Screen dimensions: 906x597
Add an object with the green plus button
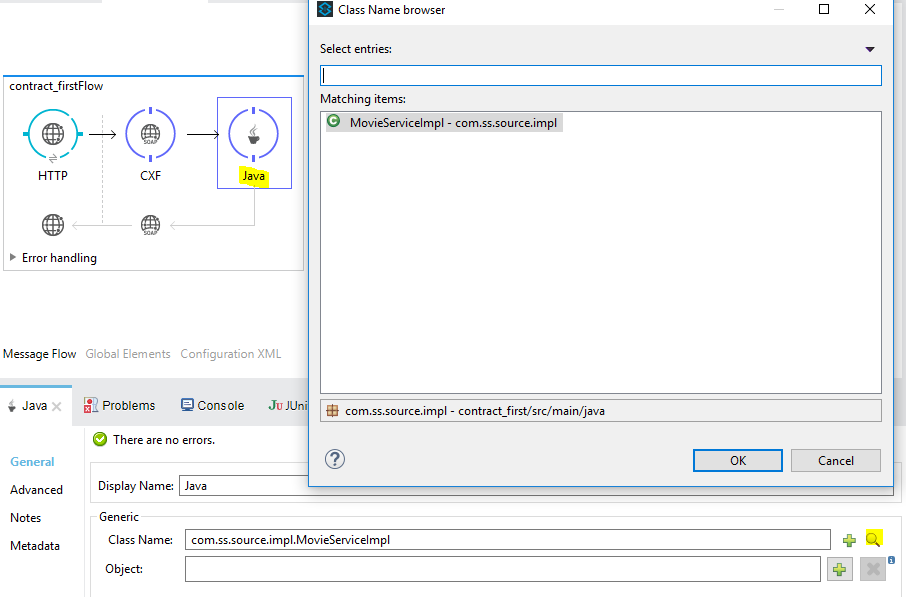[x=840, y=569]
